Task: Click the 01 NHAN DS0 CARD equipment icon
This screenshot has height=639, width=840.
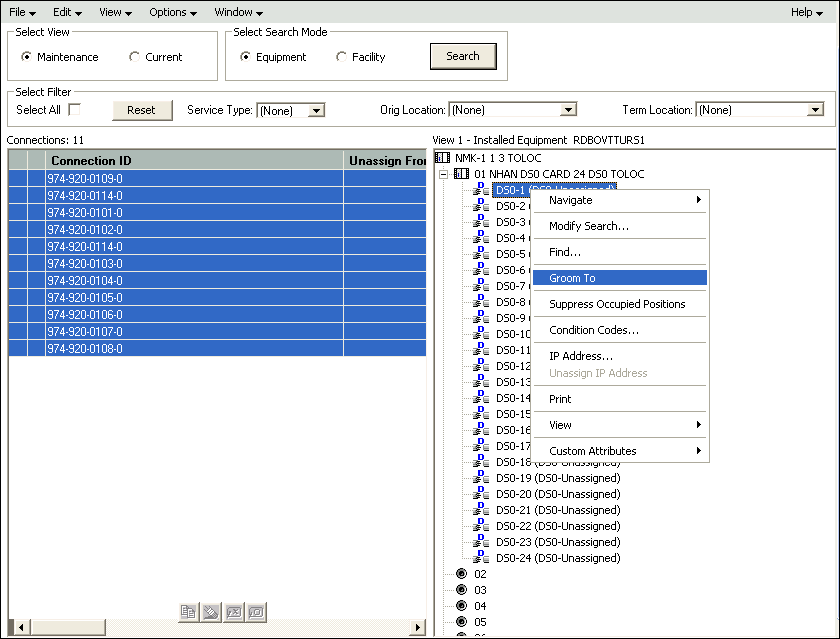Action: click(x=460, y=173)
